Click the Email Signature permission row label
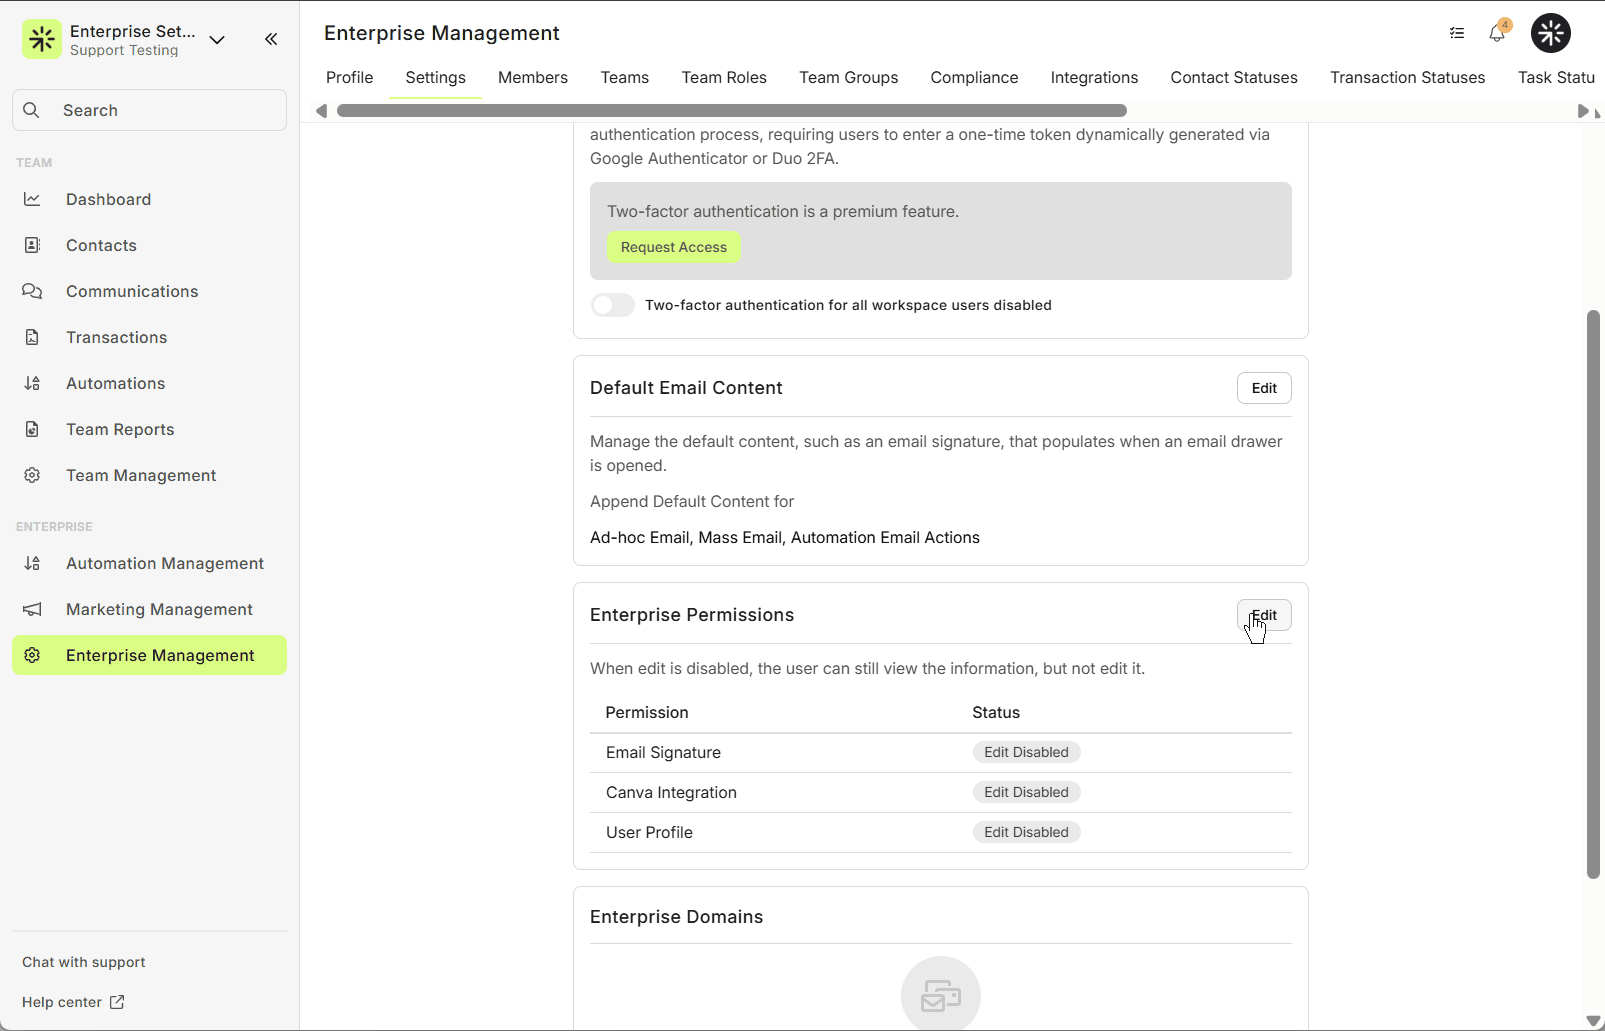This screenshot has height=1031, width=1605. pyautogui.click(x=663, y=752)
